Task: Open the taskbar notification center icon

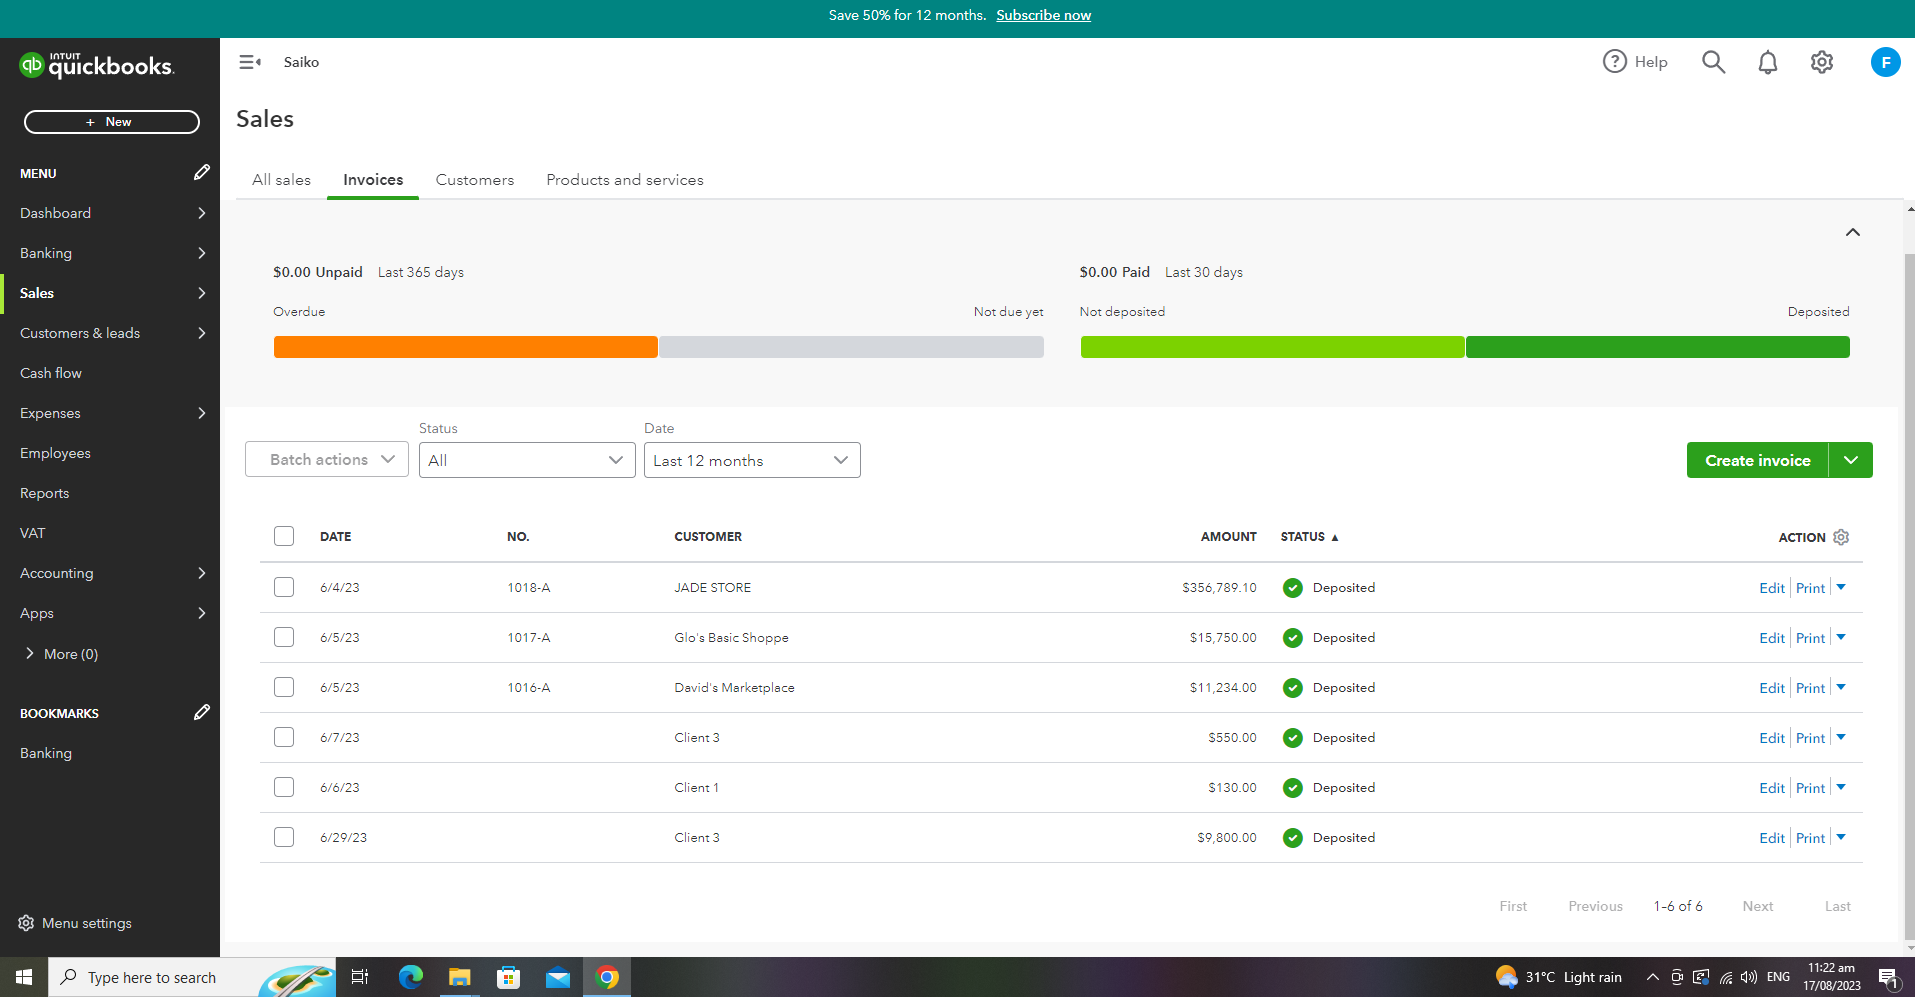Action: [1888, 977]
